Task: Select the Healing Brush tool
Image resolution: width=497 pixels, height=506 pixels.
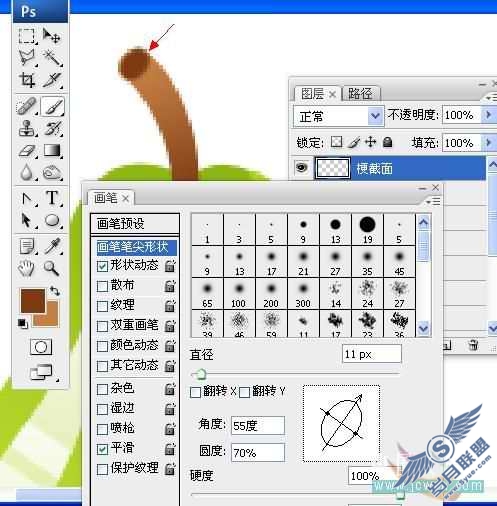Action: (x=27, y=106)
